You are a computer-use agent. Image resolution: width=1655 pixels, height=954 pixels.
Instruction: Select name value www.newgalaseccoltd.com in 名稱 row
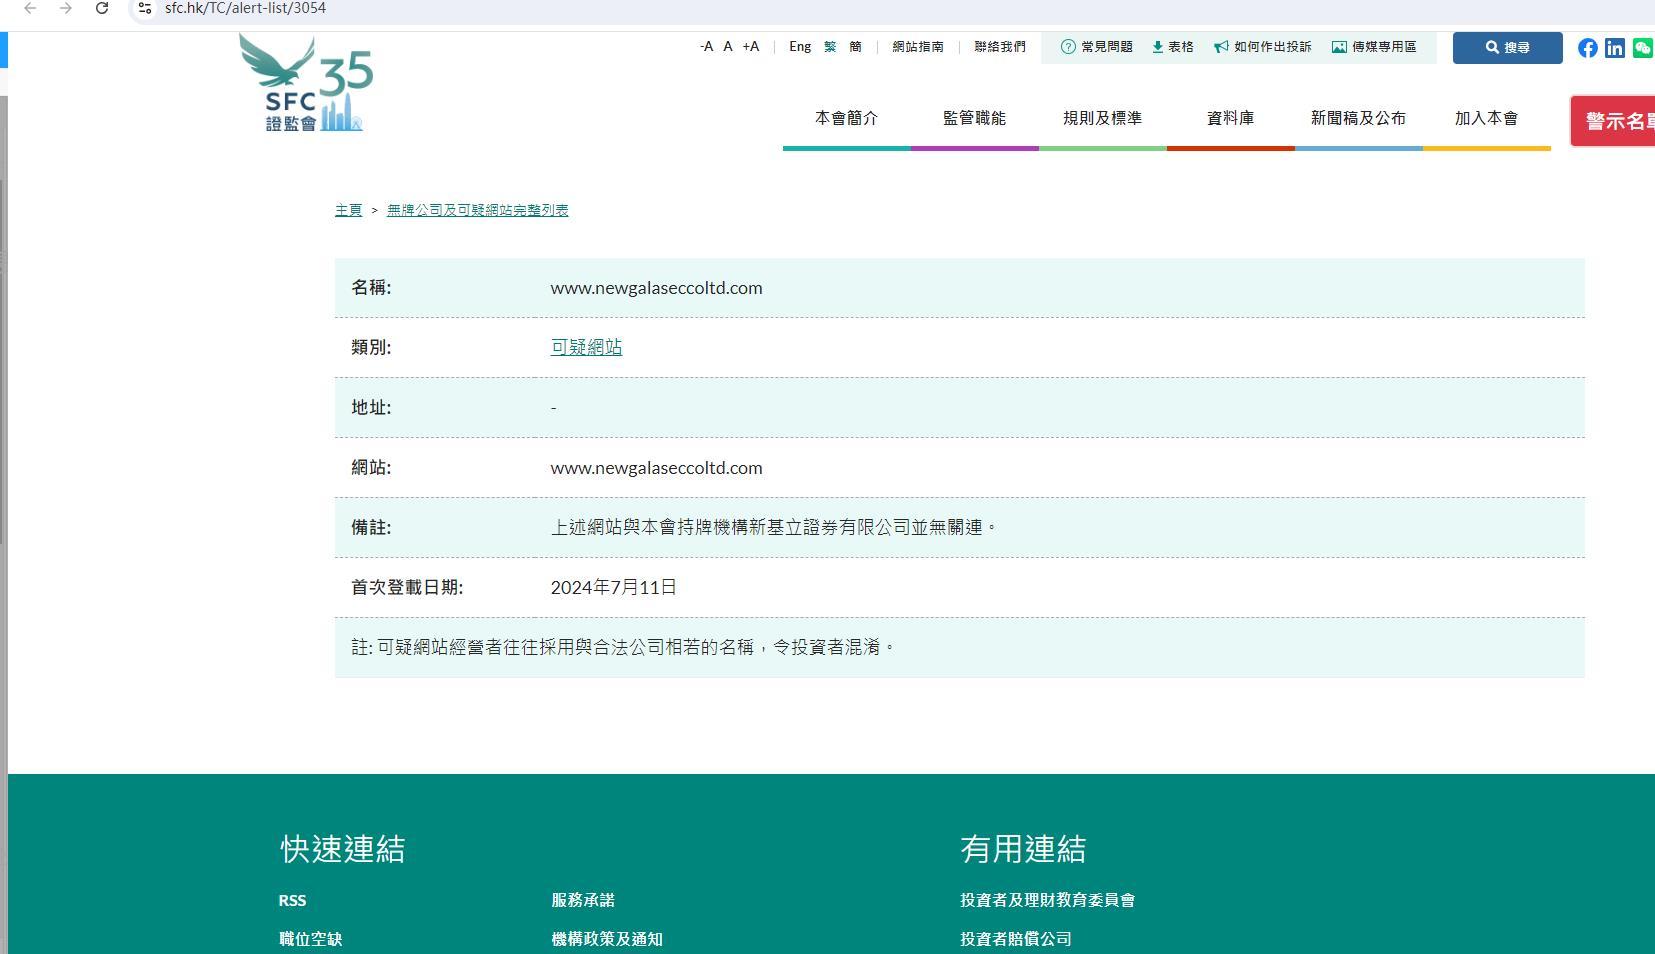[656, 288]
